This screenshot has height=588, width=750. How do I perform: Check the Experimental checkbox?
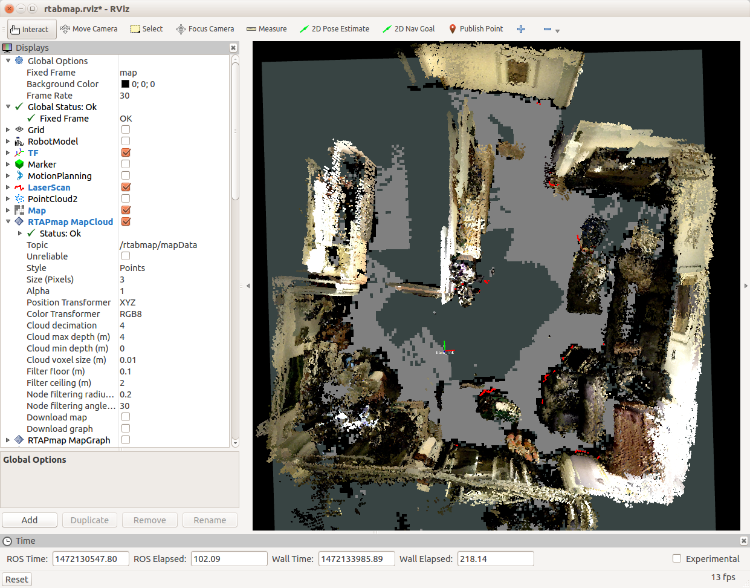pyautogui.click(x=677, y=559)
